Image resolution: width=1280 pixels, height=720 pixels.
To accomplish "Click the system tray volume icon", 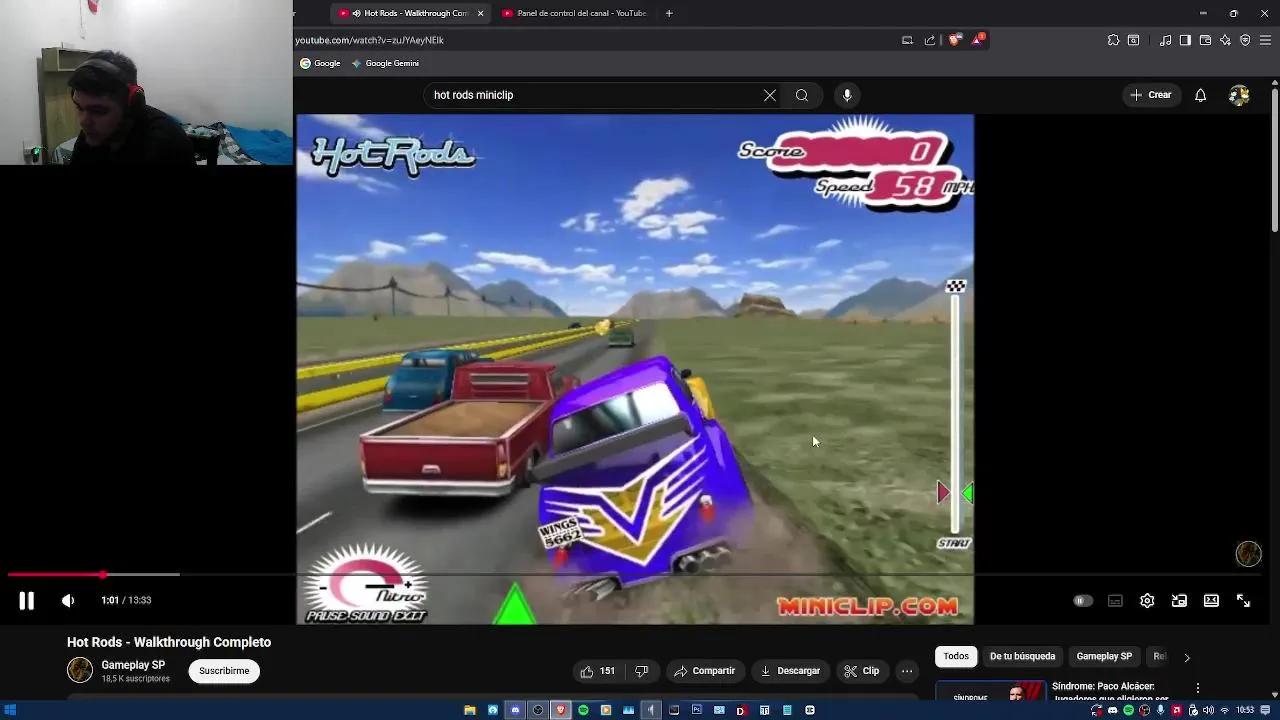I will tap(1210, 710).
